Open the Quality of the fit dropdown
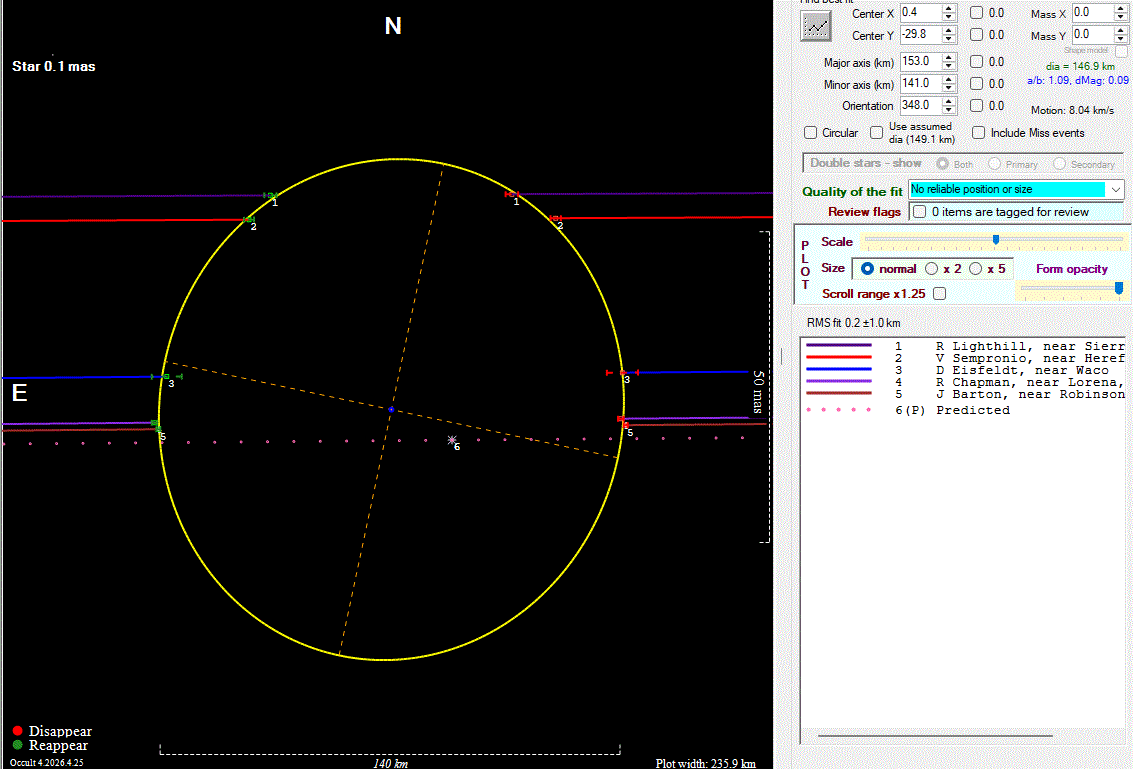 pos(1116,189)
